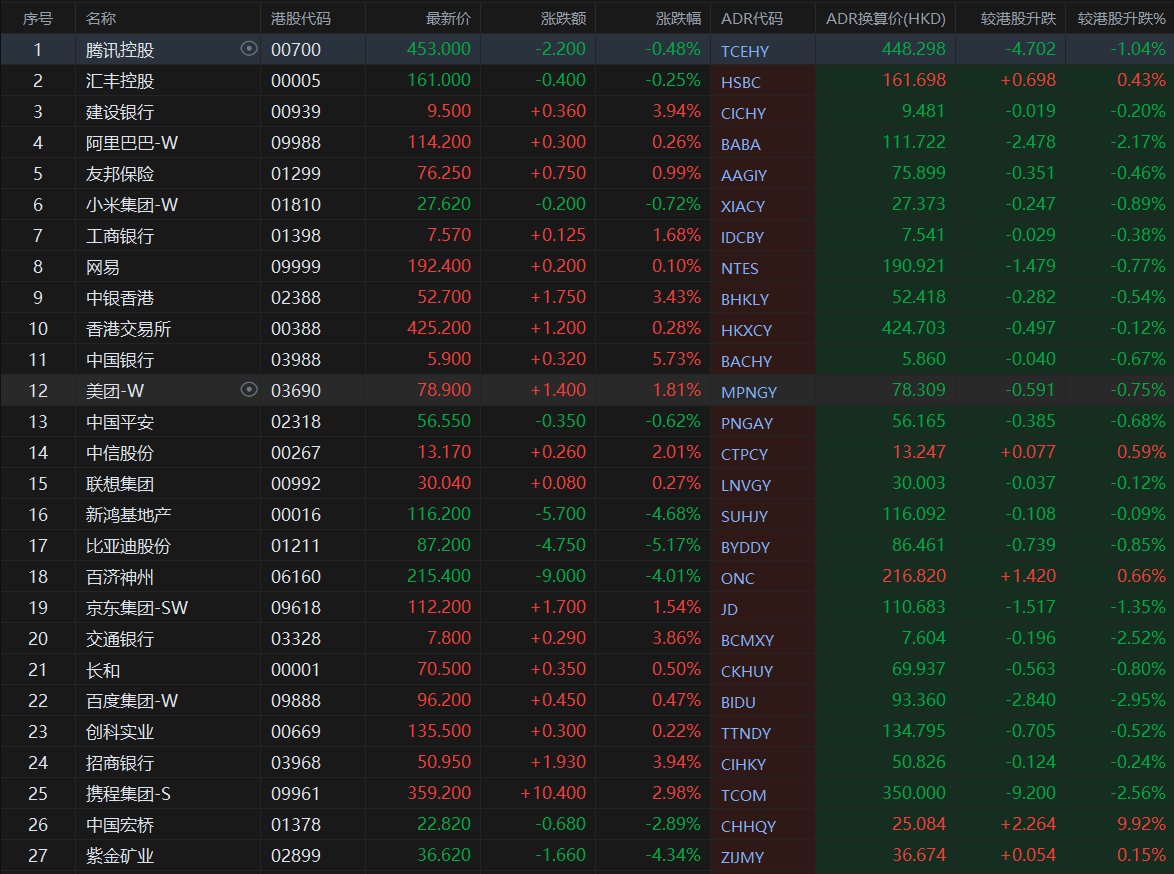Click stock code 09961
This screenshot has height=874, width=1174.
point(296,794)
